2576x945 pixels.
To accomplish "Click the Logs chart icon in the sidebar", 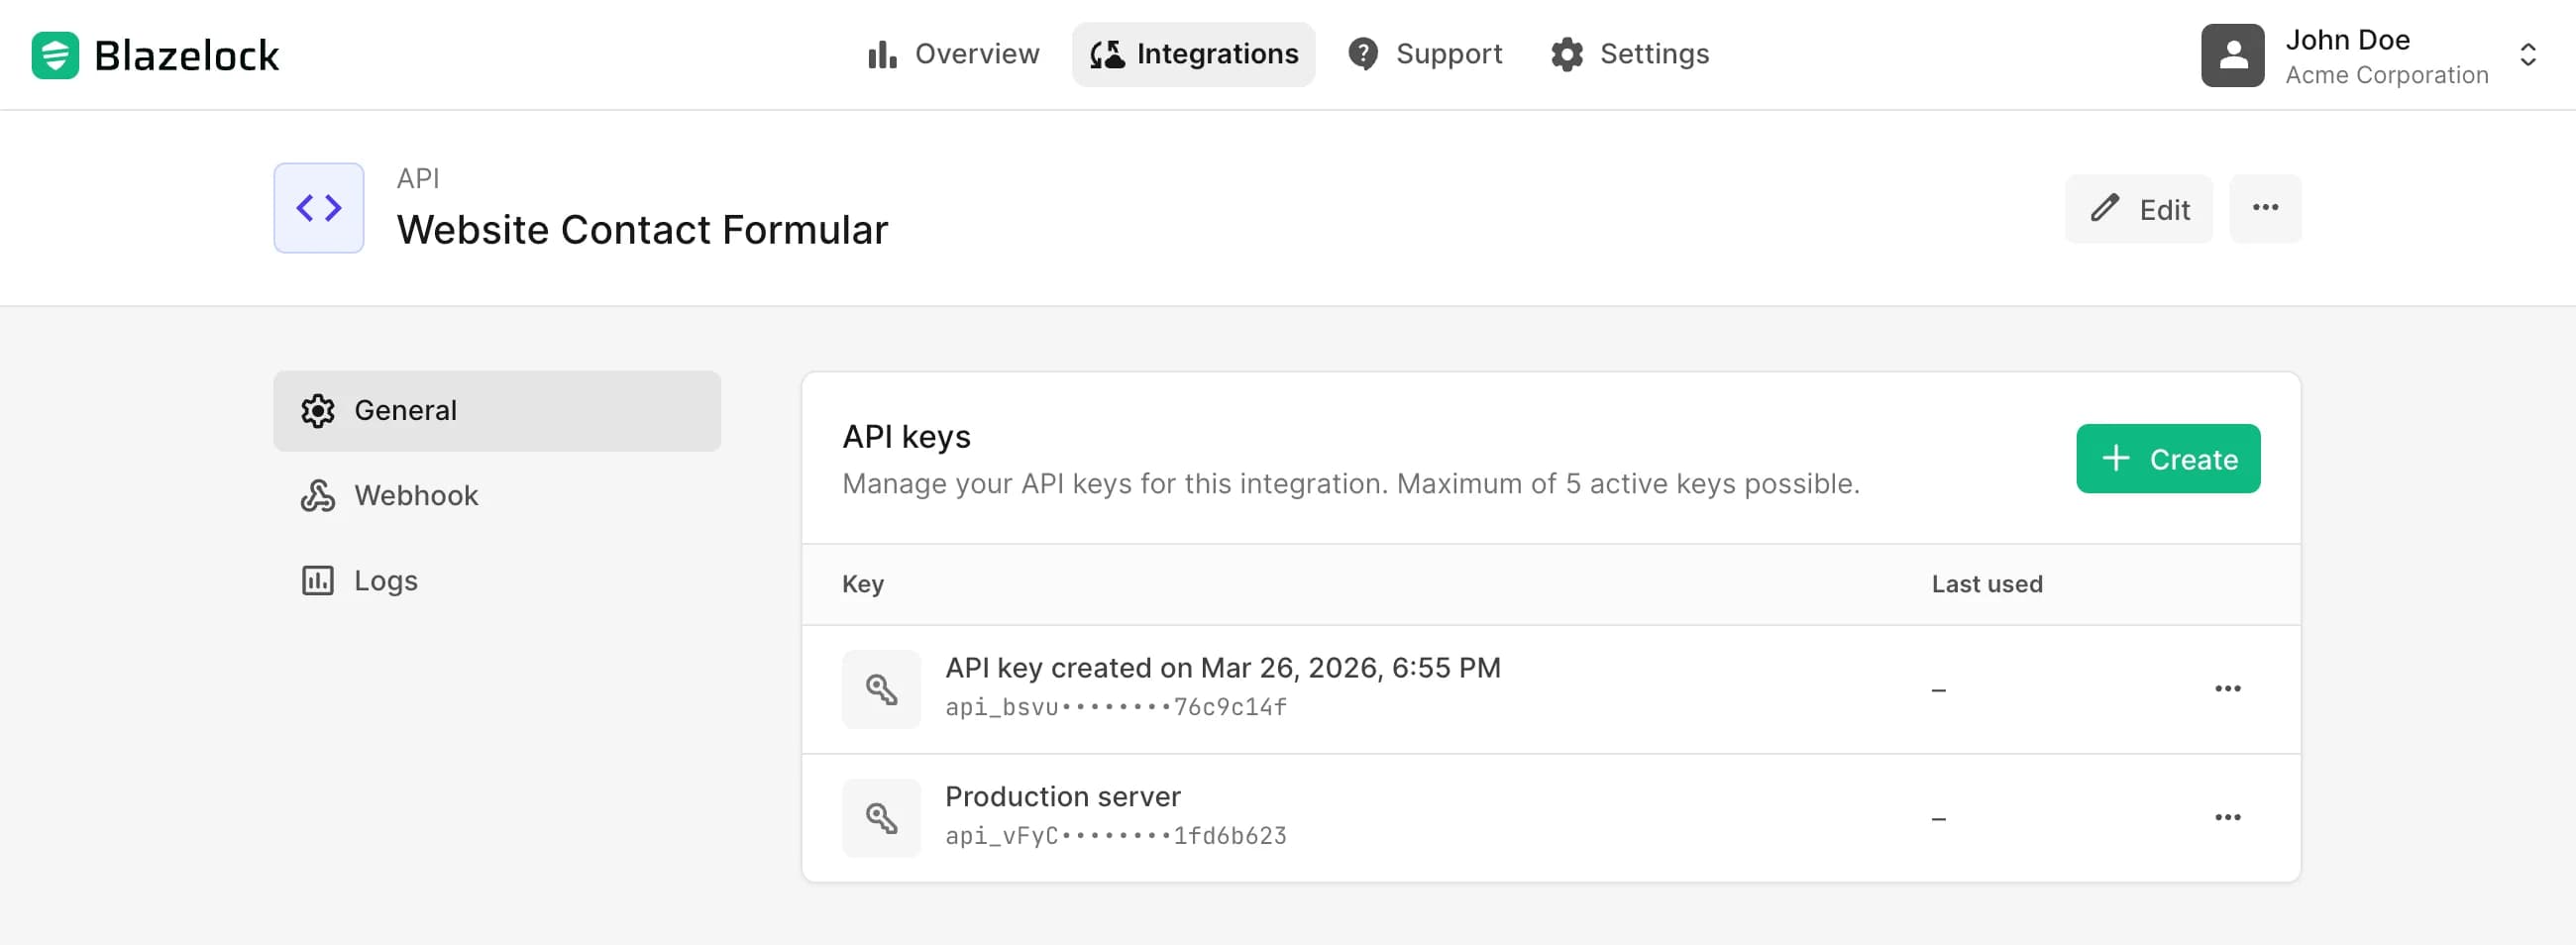I will 317,580.
